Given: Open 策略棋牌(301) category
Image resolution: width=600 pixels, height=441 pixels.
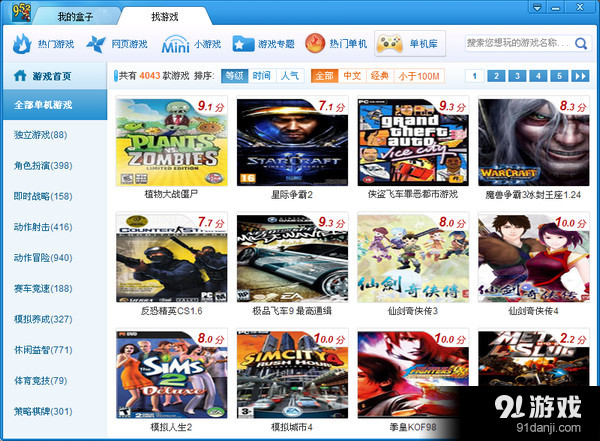Looking at the screenshot, I should 43,411.
